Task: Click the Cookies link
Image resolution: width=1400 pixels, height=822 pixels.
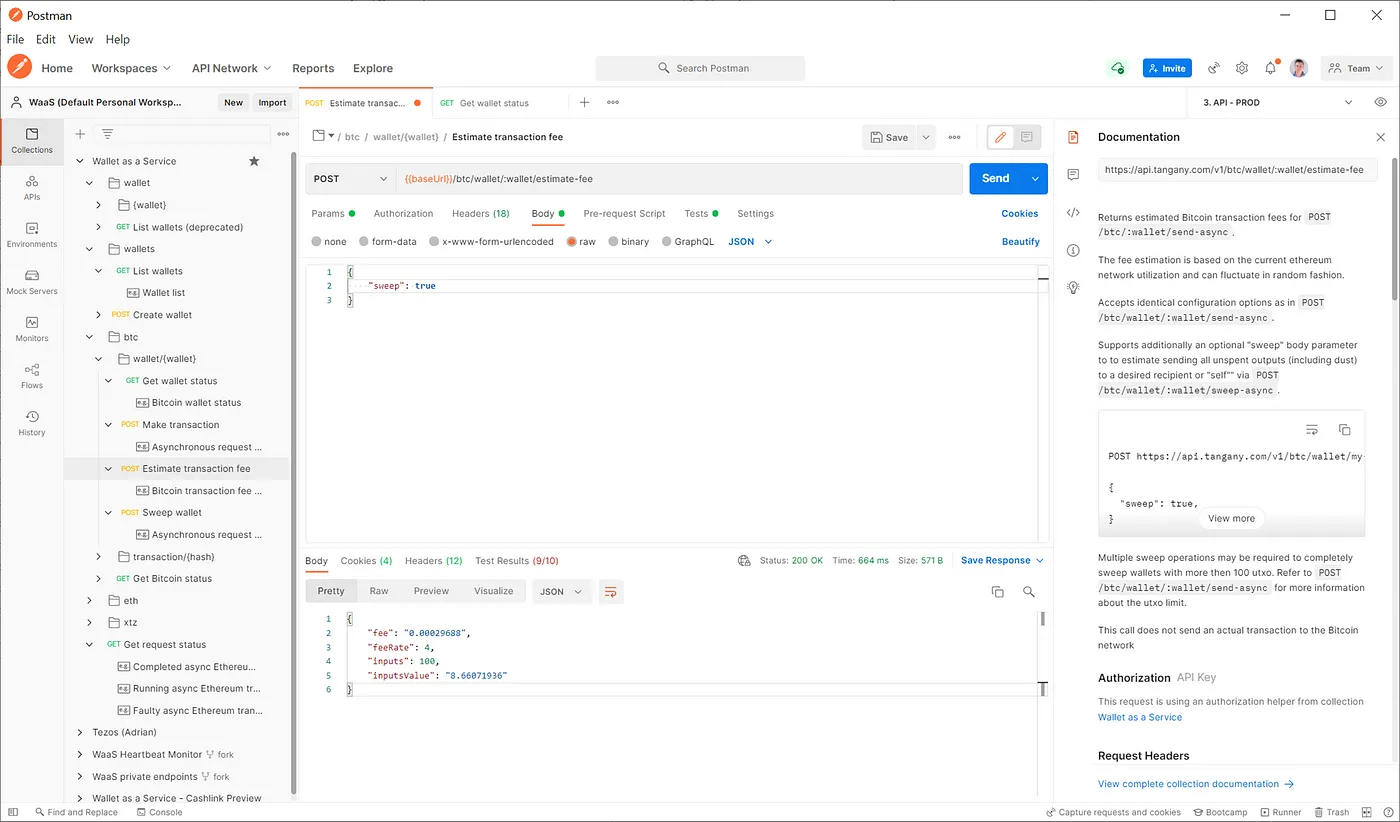Action: (1020, 213)
